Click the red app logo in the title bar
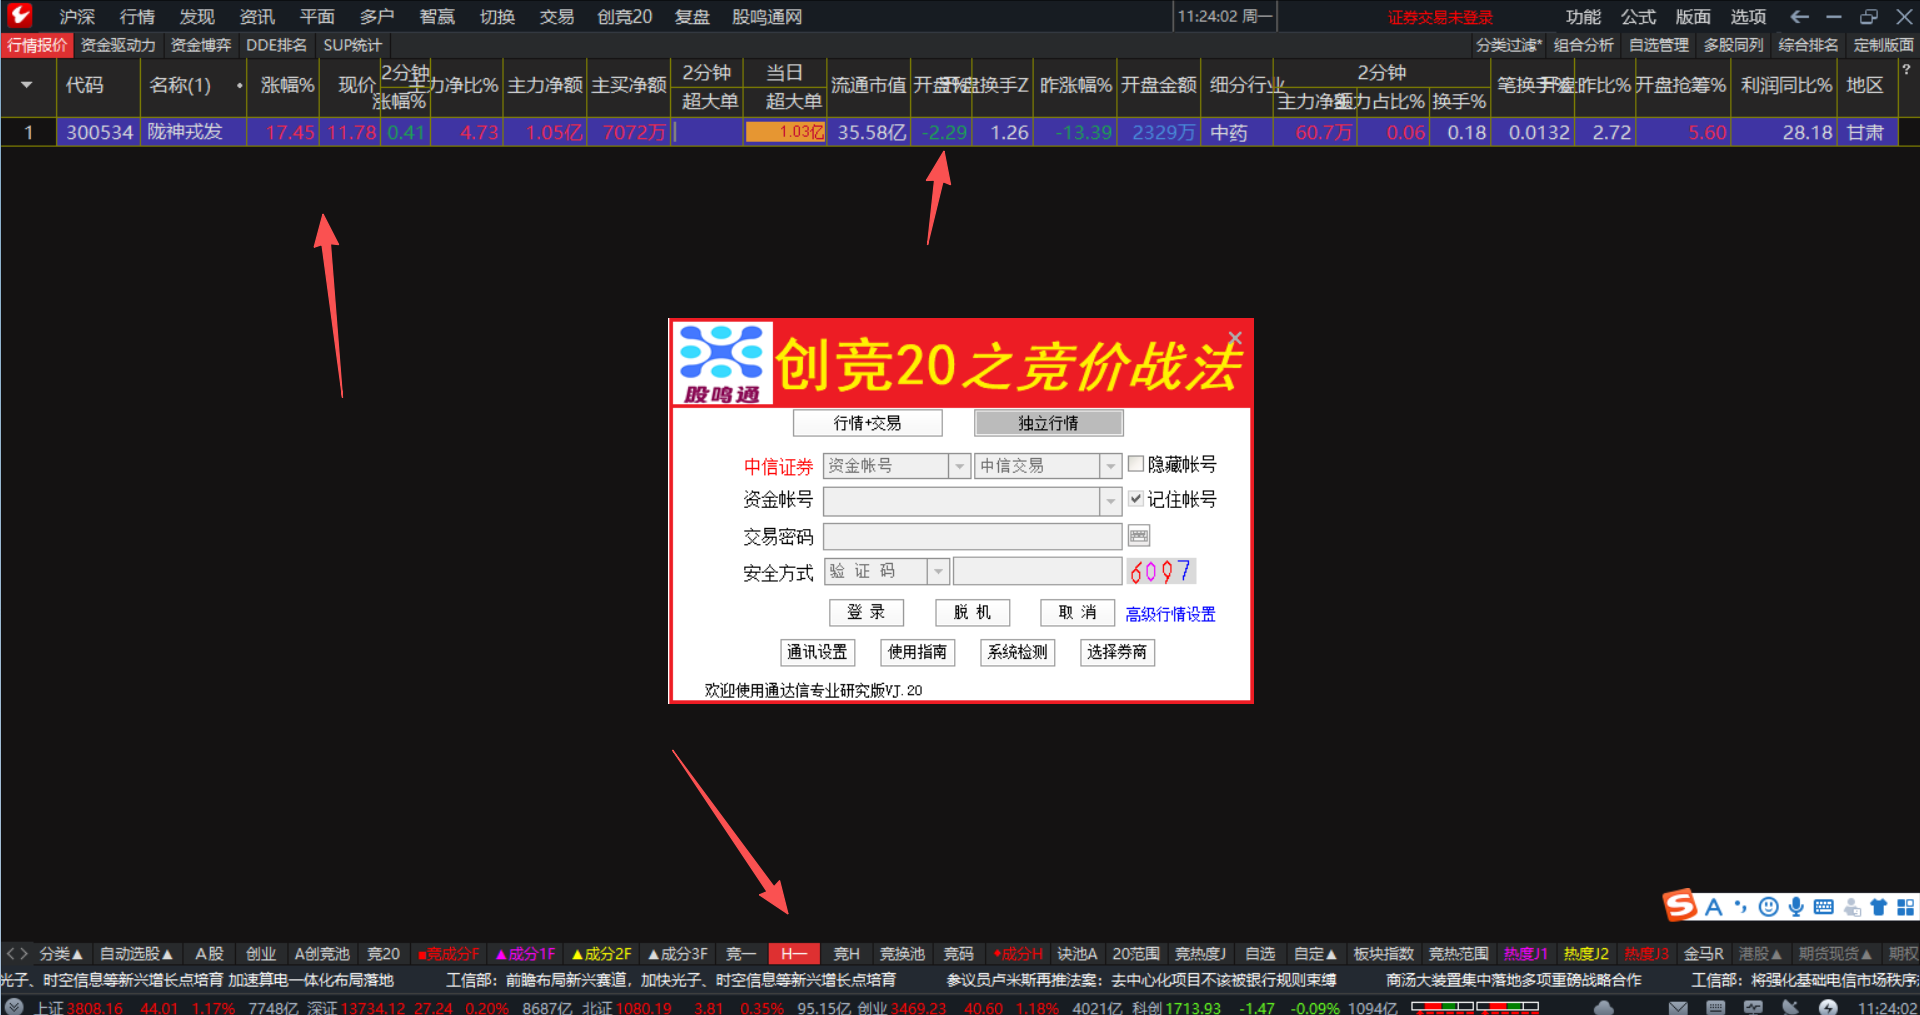 pos(19,15)
